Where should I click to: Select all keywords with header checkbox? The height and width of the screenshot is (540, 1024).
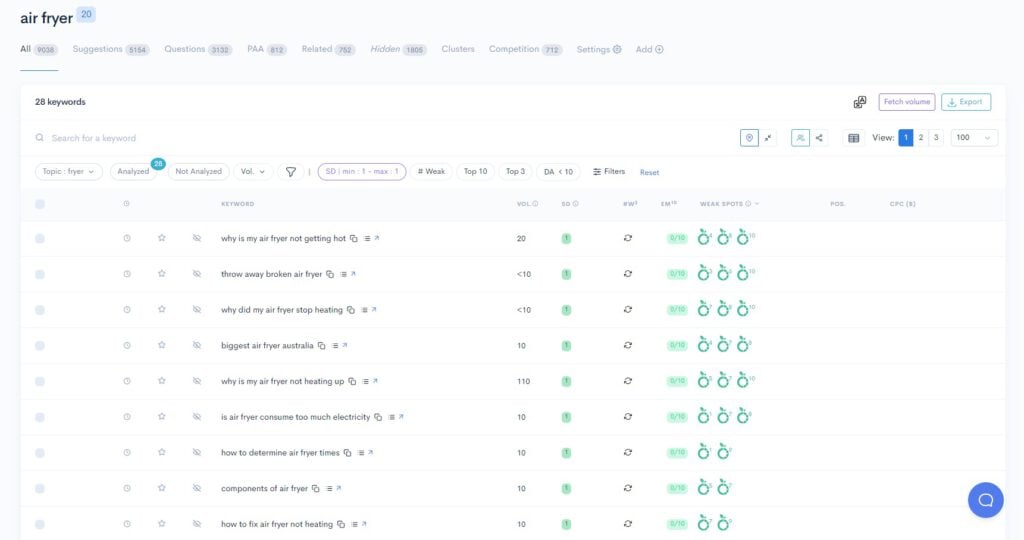40,204
